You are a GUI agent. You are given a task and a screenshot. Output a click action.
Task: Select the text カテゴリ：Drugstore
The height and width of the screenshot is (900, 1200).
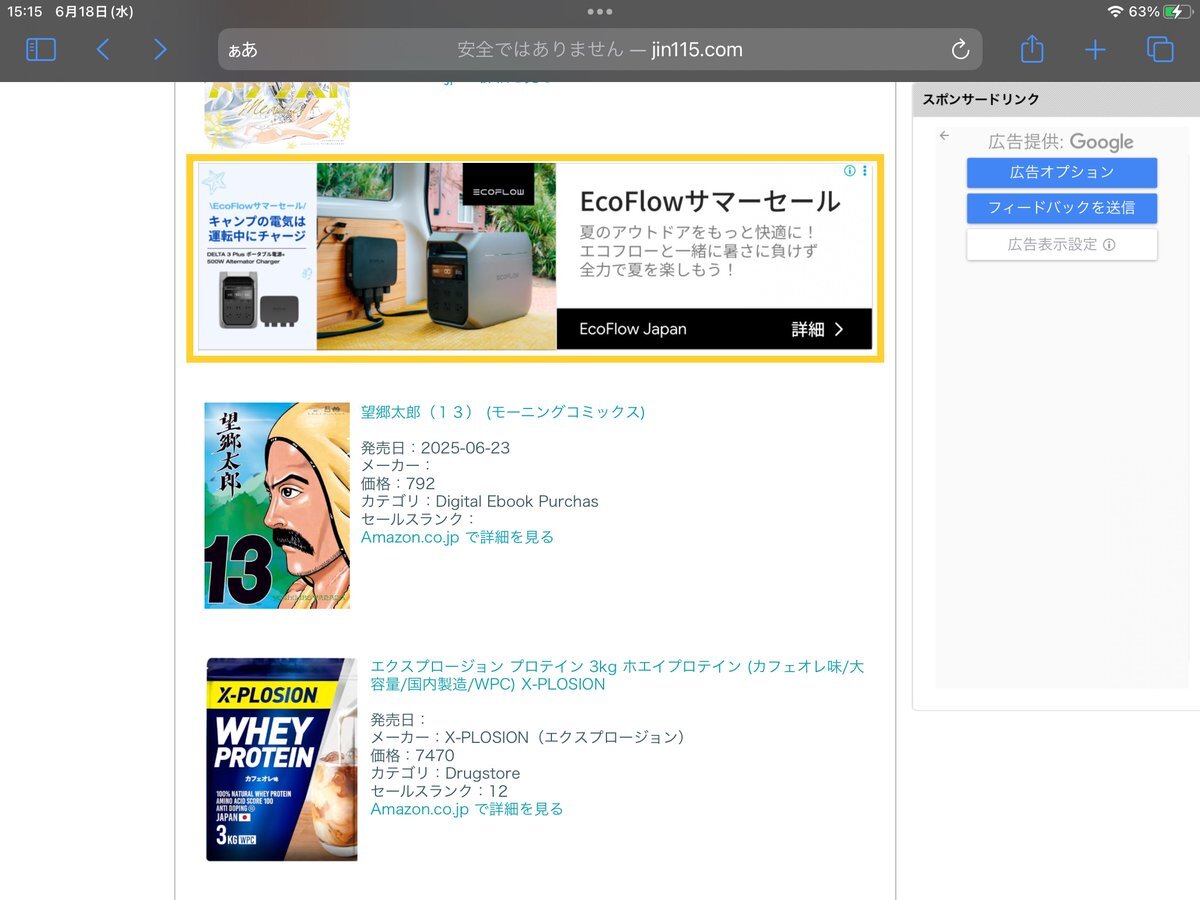pyautogui.click(x=445, y=773)
